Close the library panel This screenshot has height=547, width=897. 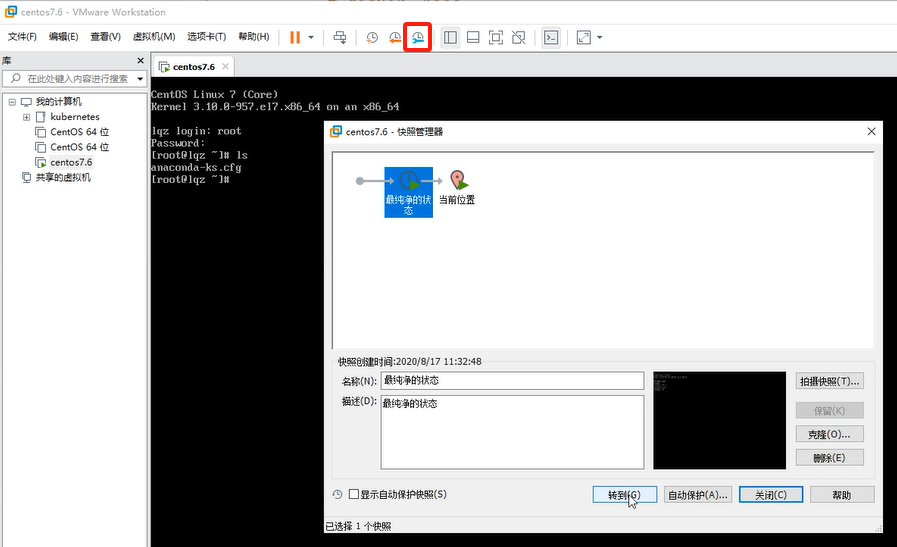[141, 61]
